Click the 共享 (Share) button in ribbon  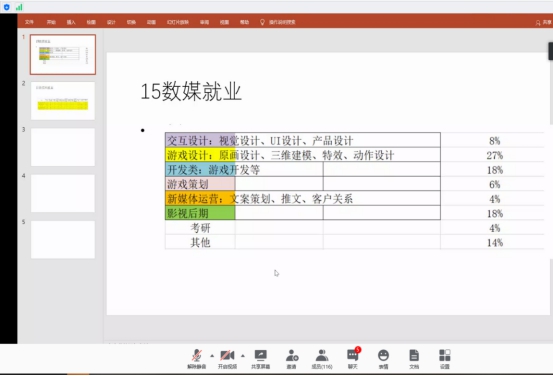[x=543, y=22]
